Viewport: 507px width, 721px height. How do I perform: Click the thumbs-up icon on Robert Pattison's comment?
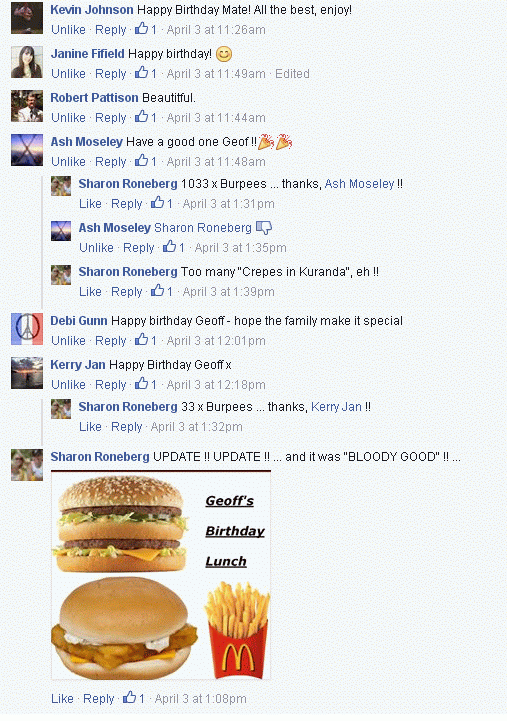coord(142,117)
